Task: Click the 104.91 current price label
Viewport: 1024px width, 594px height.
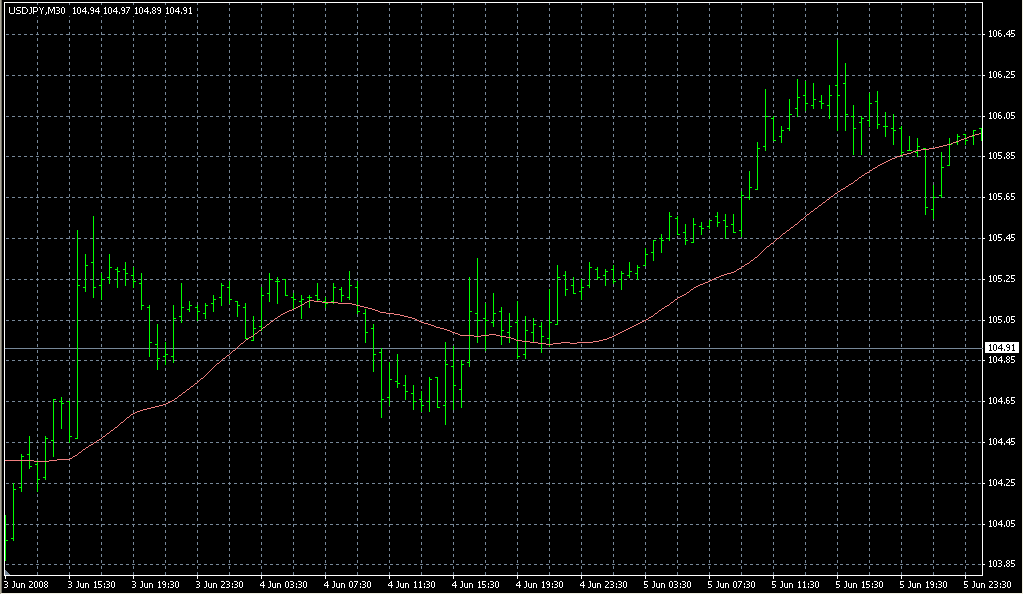Action: 1001,348
